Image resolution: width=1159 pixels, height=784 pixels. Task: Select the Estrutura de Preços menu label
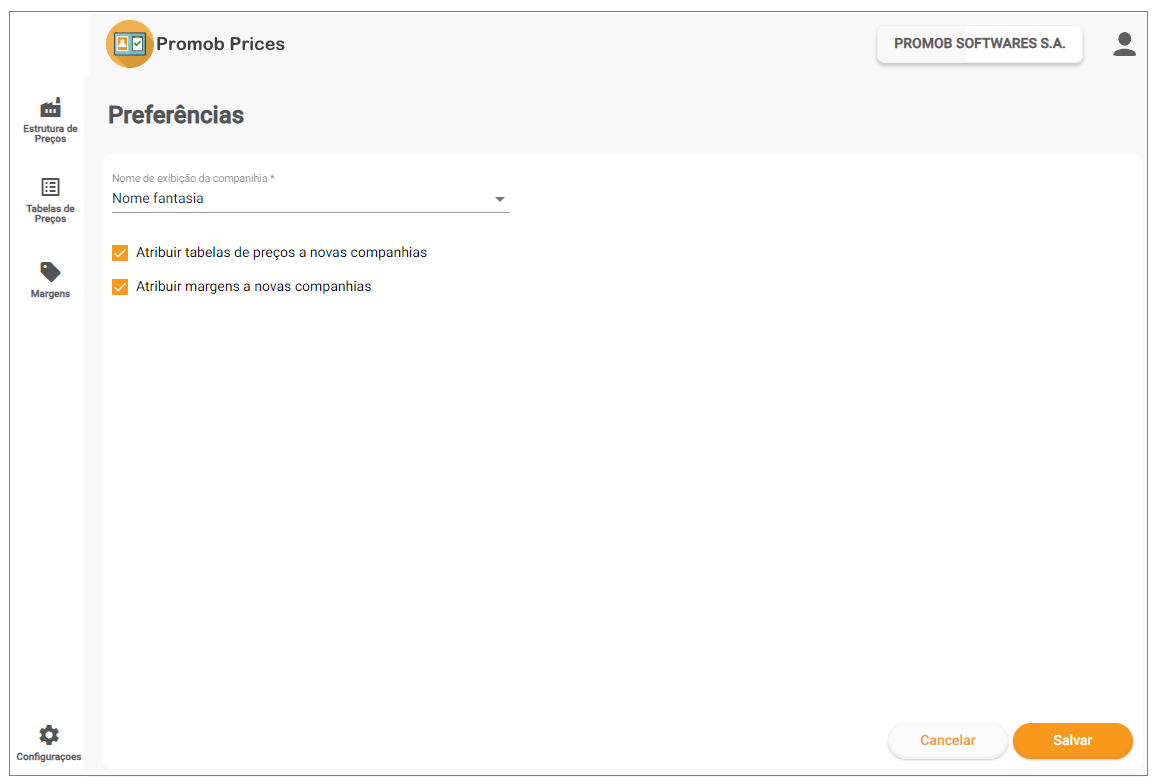(50, 134)
